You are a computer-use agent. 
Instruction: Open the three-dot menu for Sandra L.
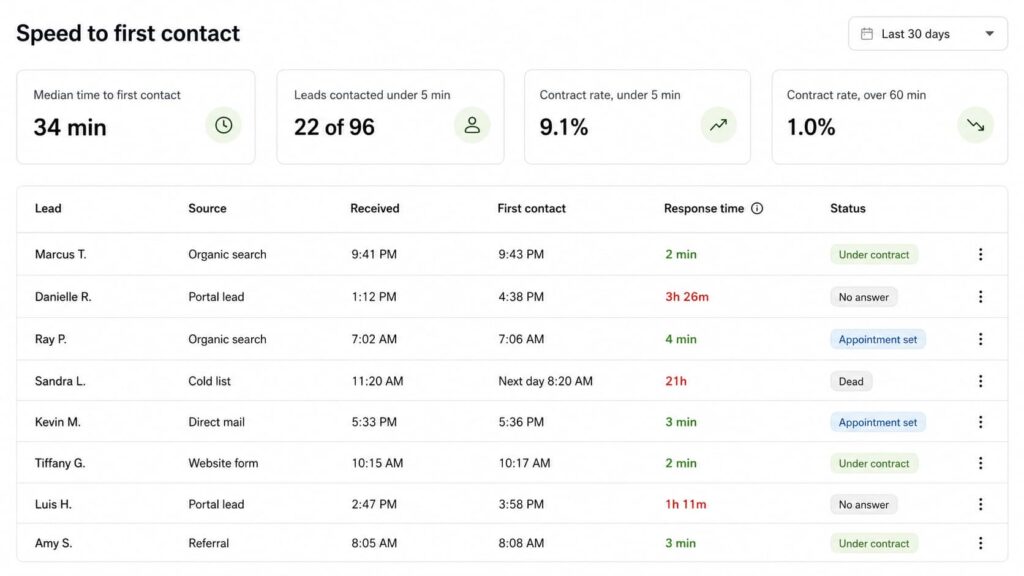point(980,381)
